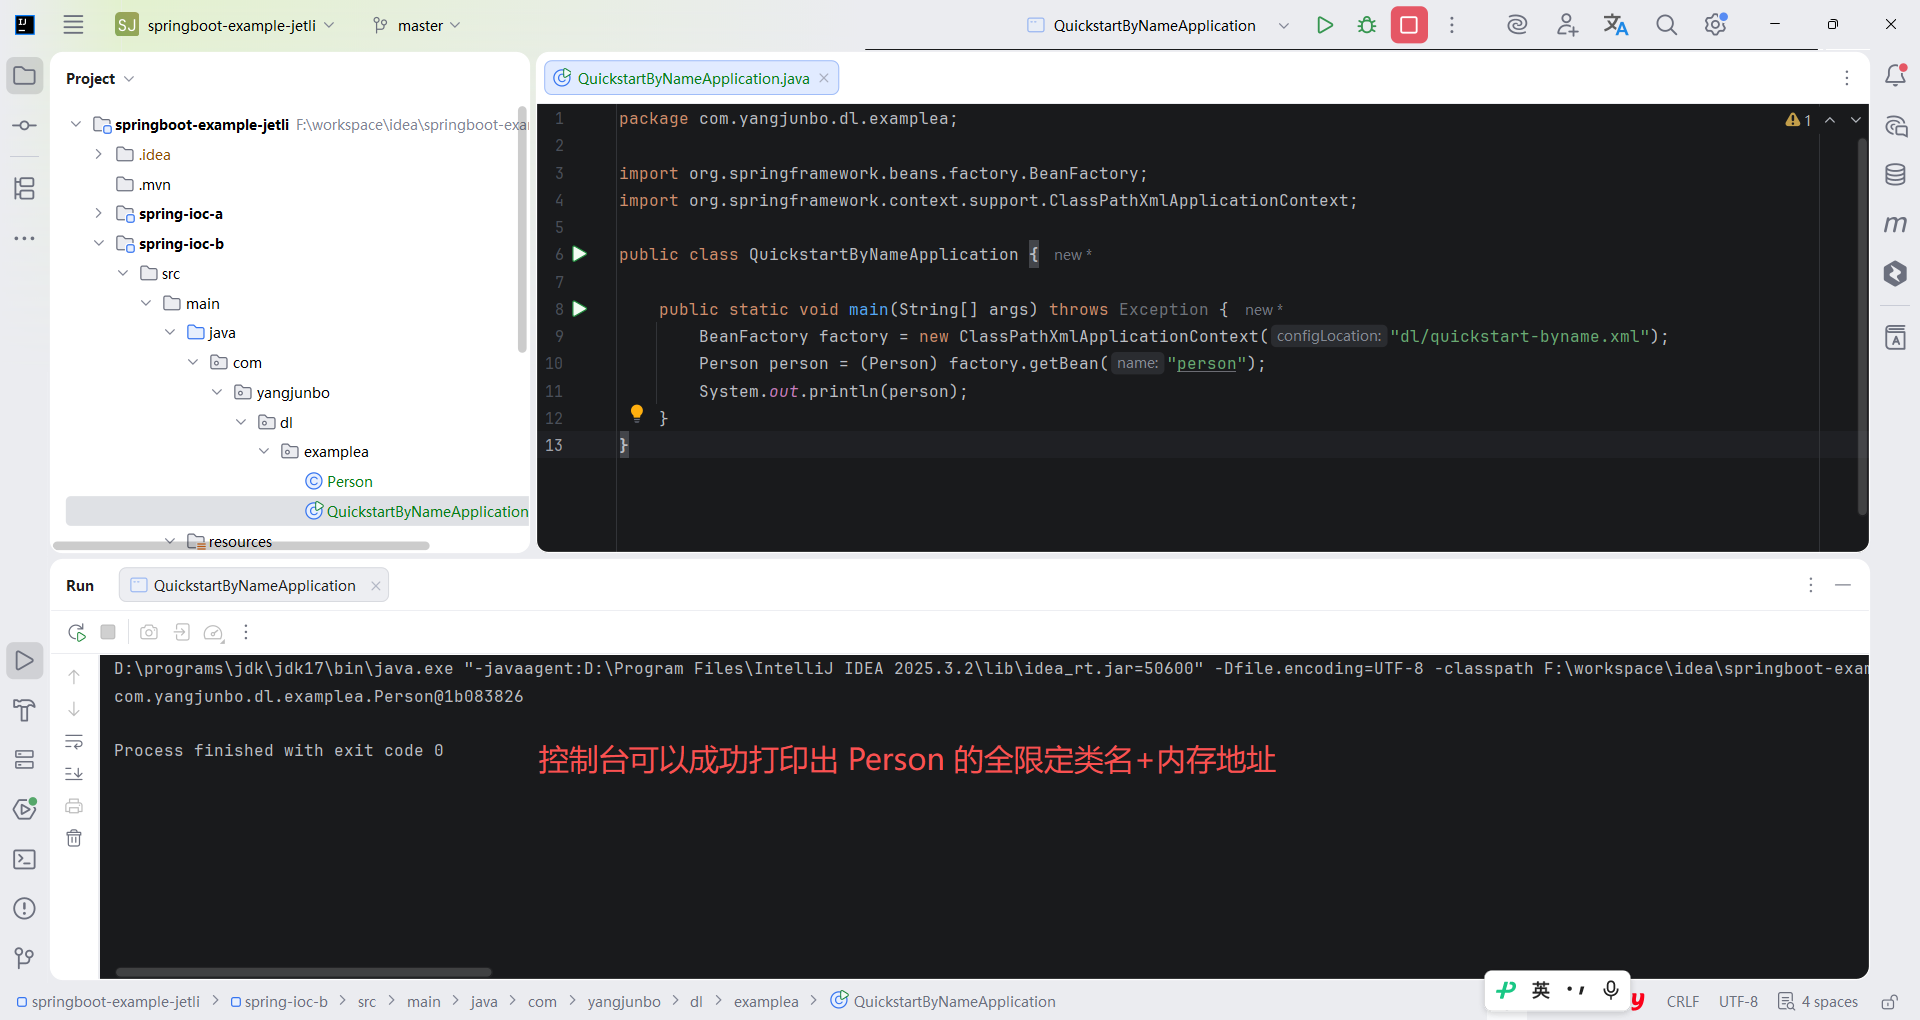Stop the running application with the red stop button
The image size is (1920, 1020).
pyautogui.click(x=1409, y=25)
